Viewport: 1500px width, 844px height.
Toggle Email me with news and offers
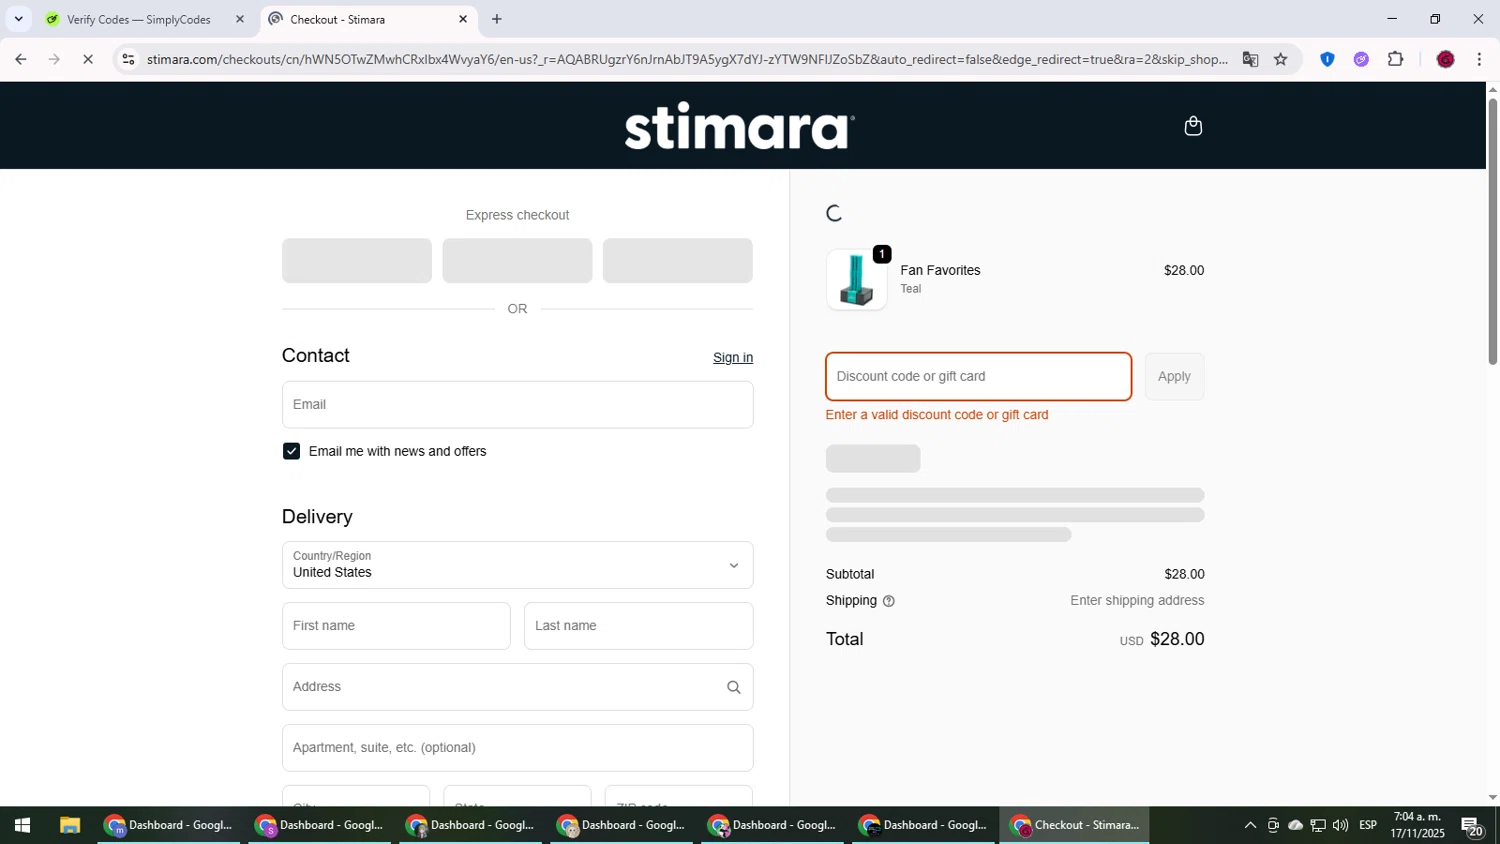pos(291,451)
